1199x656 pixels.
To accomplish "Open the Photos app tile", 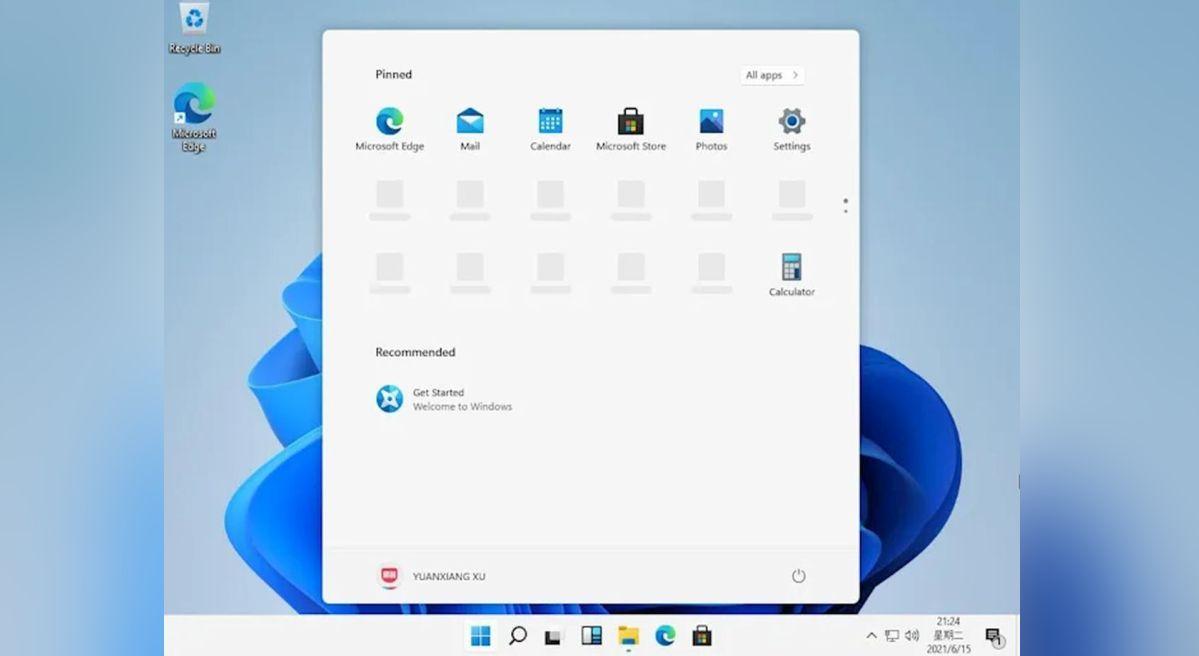I will coord(711,129).
